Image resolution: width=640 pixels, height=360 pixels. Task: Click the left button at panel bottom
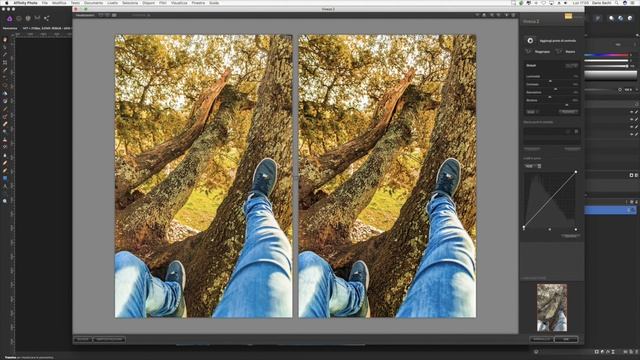click(542, 339)
